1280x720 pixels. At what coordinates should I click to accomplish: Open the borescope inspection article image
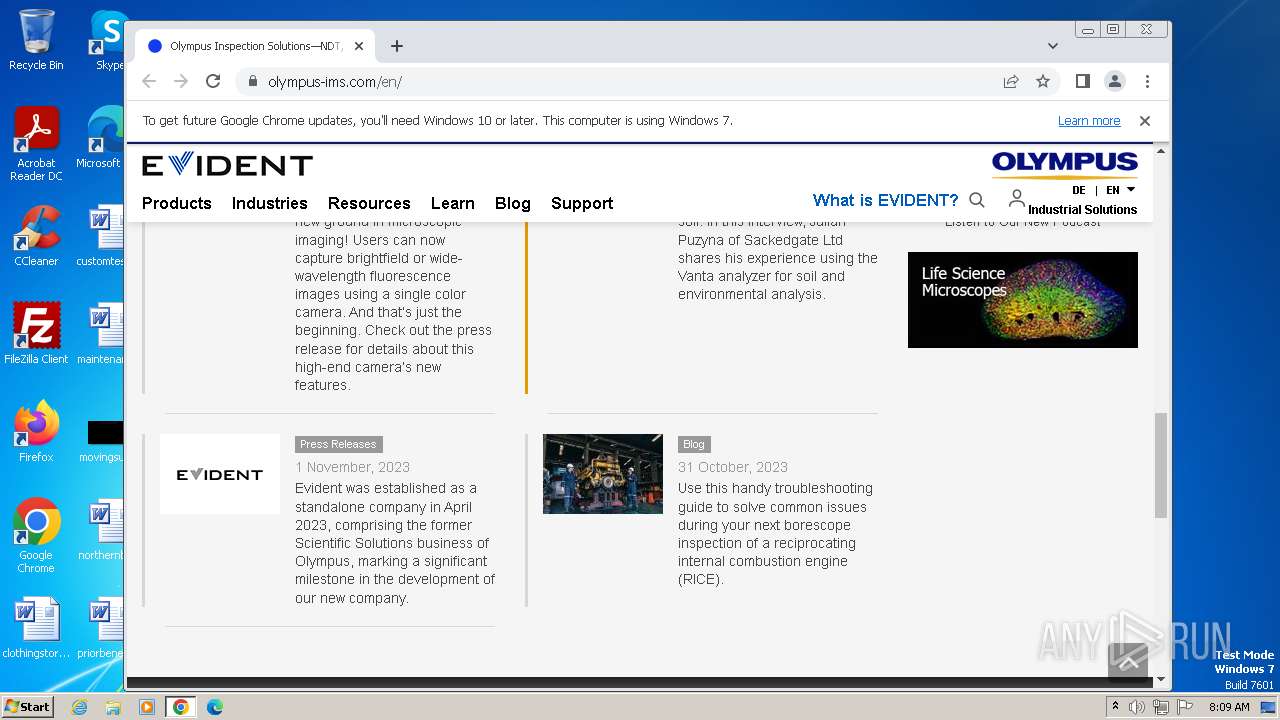click(x=603, y=474)
